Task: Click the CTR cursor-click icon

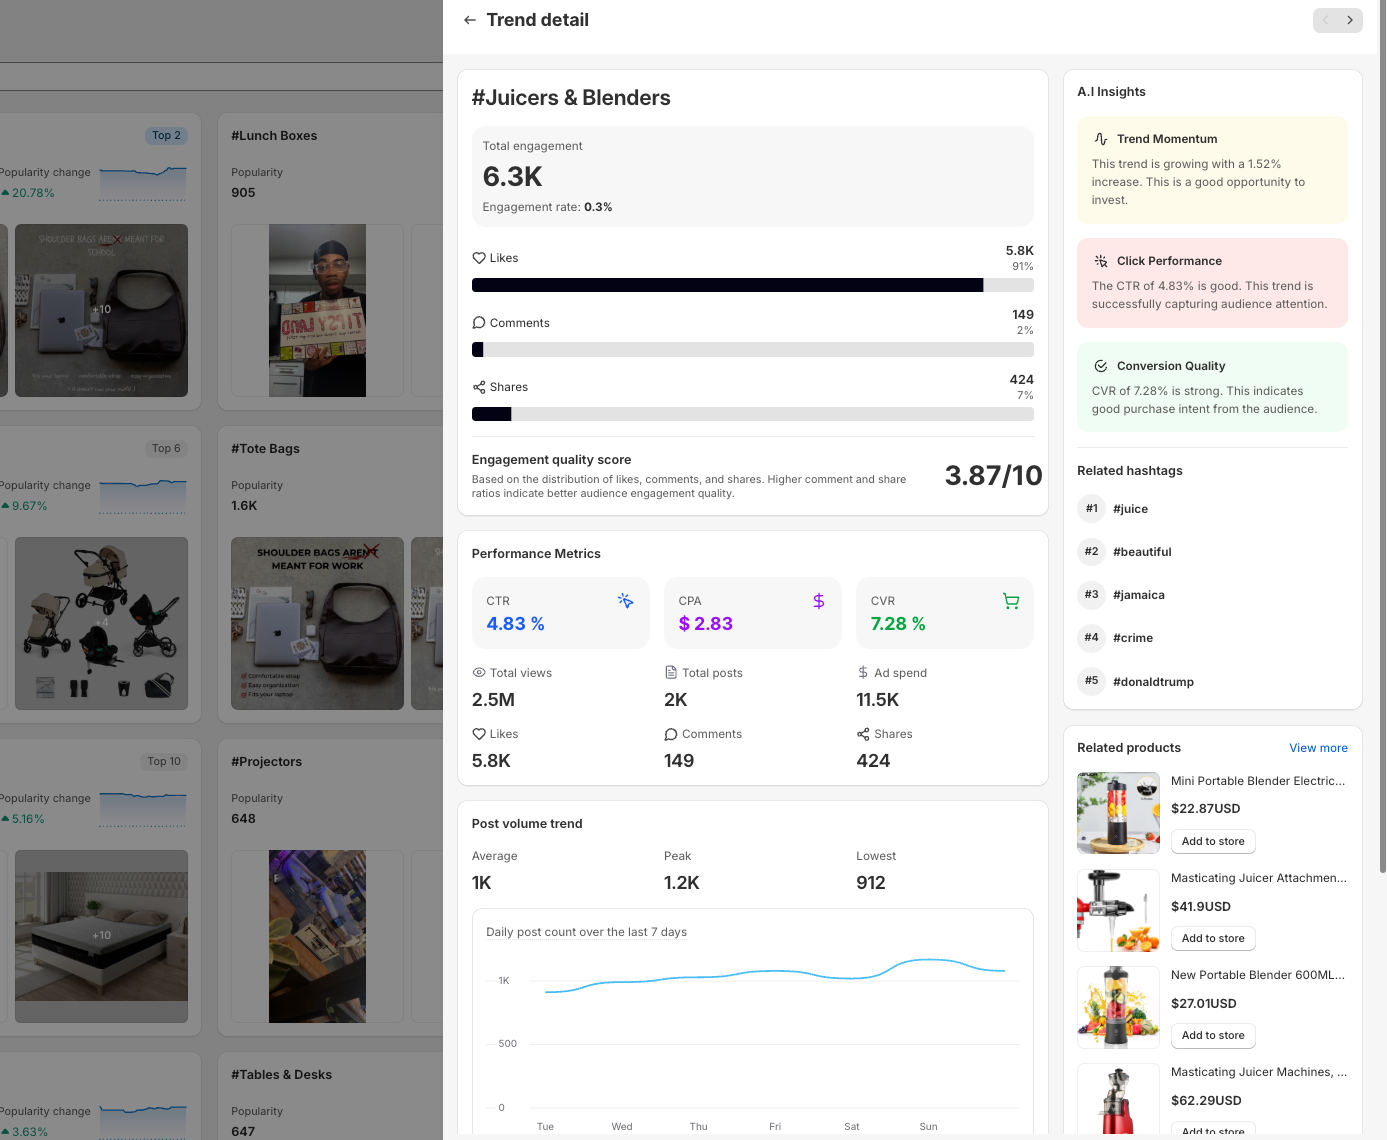Action: click(x=625, y=601)
